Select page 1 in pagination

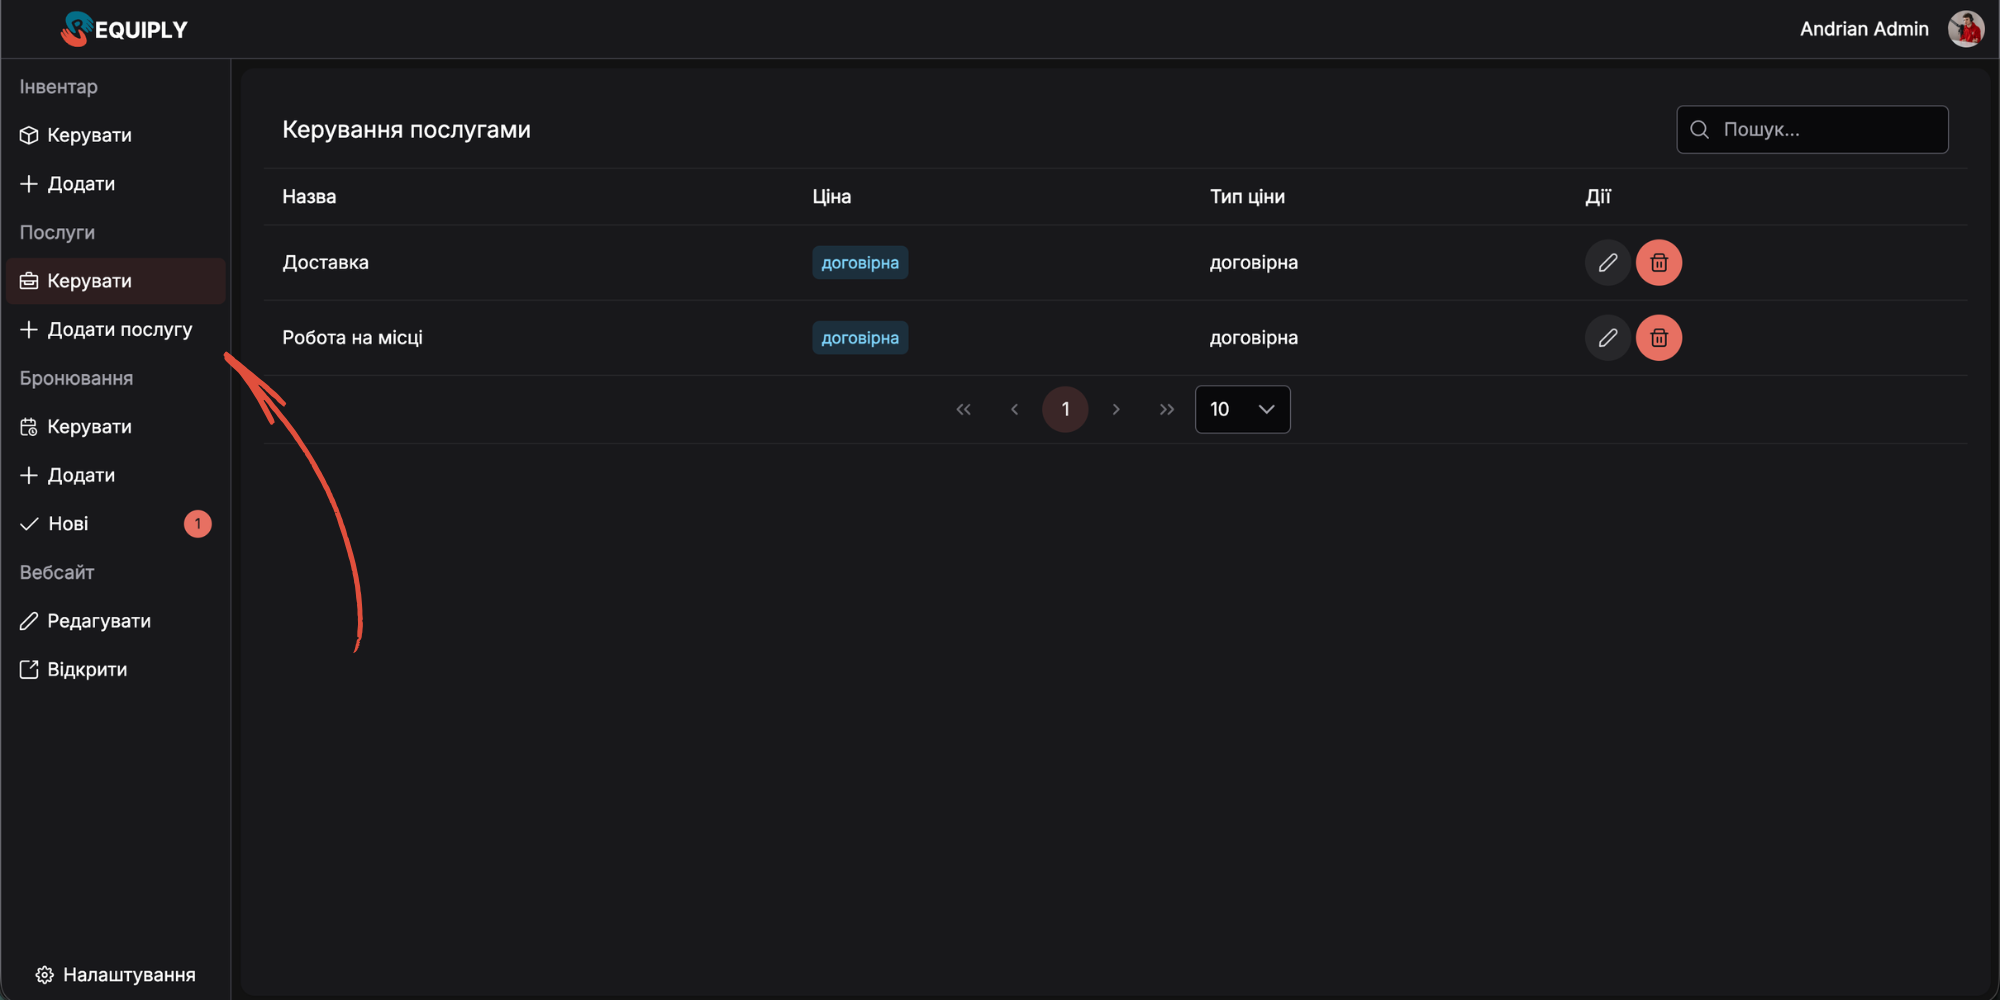click(x=1065, y=409)
